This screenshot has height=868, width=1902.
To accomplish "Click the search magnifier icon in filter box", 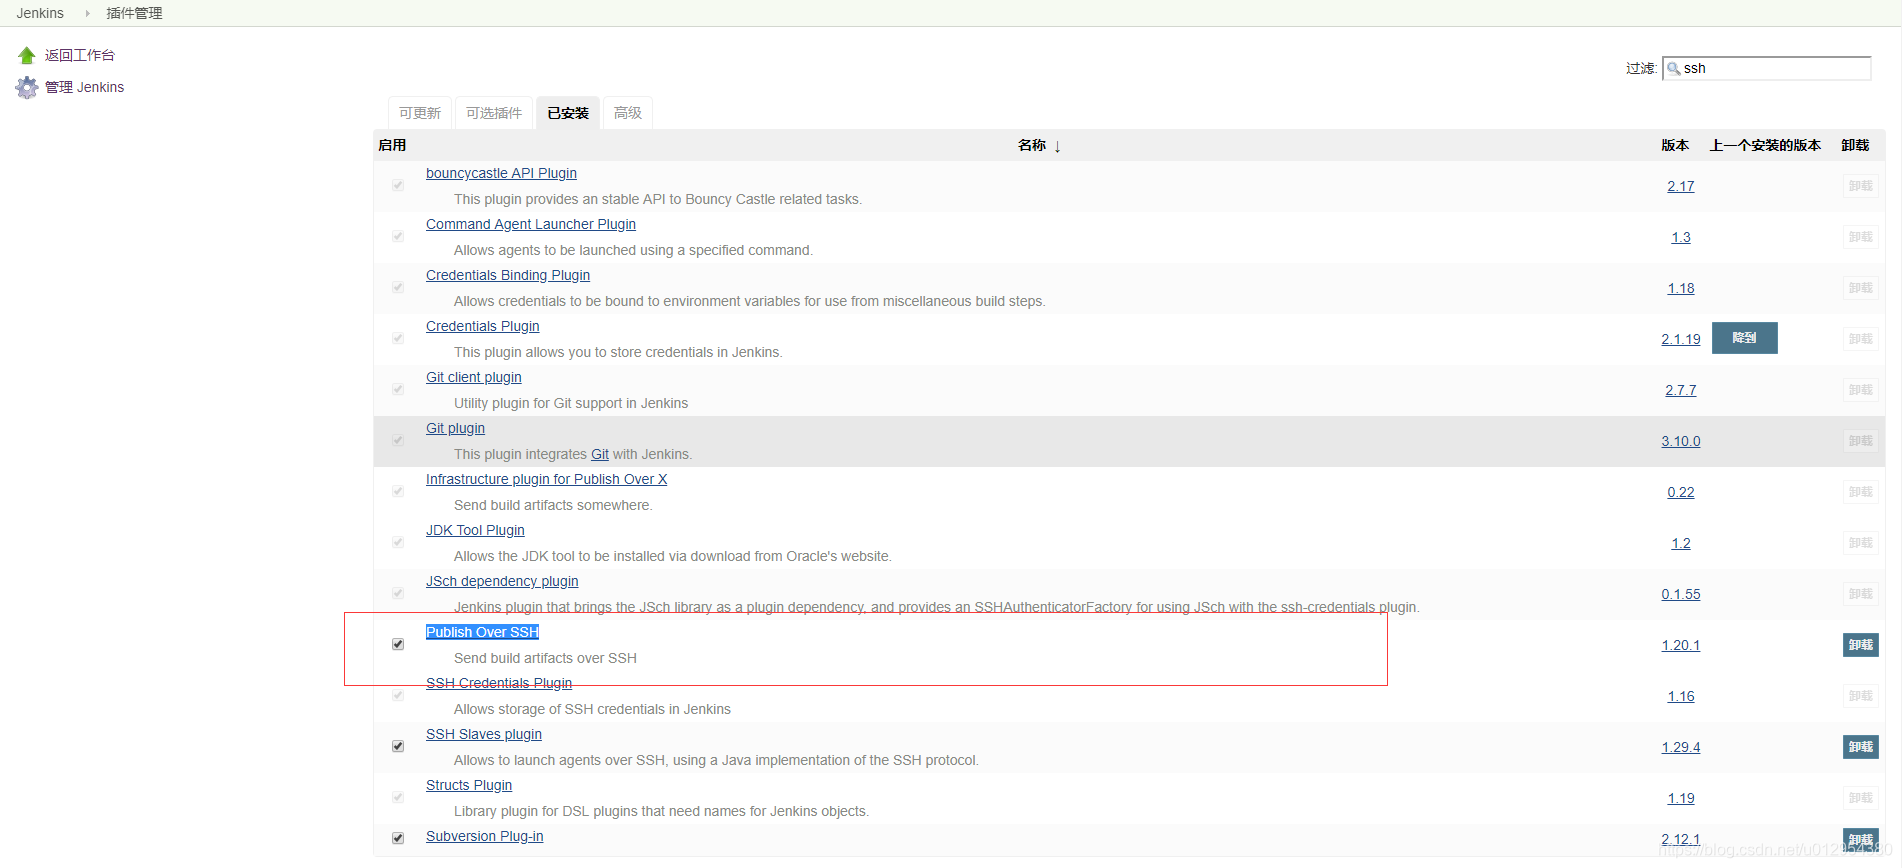I will 1673,68.
